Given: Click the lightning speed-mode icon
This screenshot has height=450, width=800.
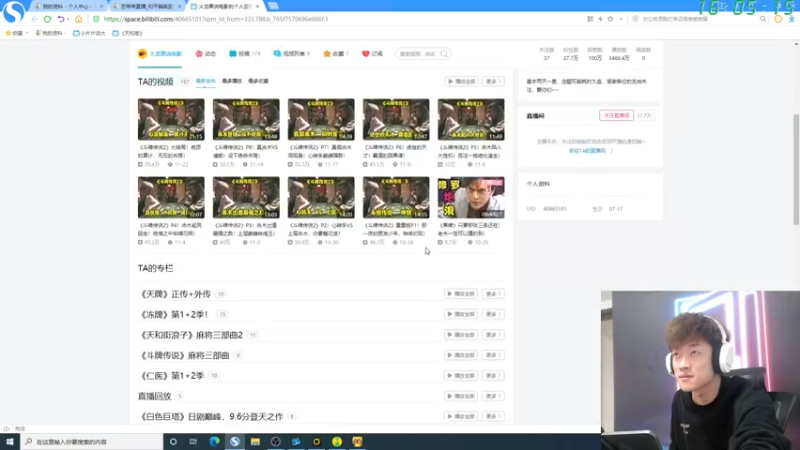Looking at the screenshot, I should click(600, 19).
